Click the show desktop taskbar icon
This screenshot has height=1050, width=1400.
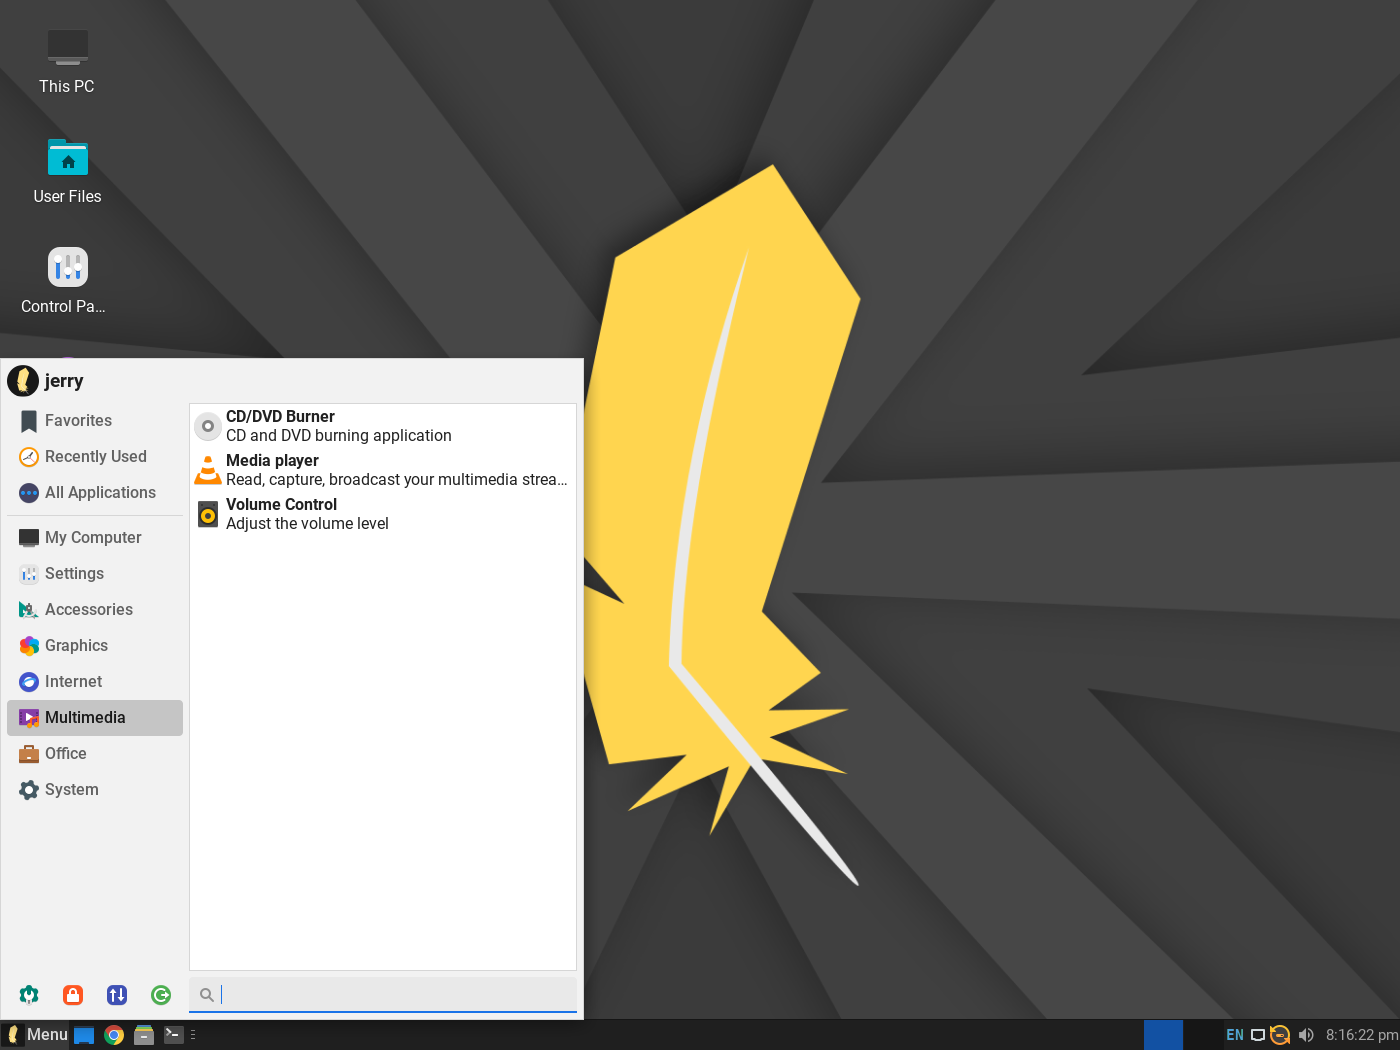[x=84, y=1035]
